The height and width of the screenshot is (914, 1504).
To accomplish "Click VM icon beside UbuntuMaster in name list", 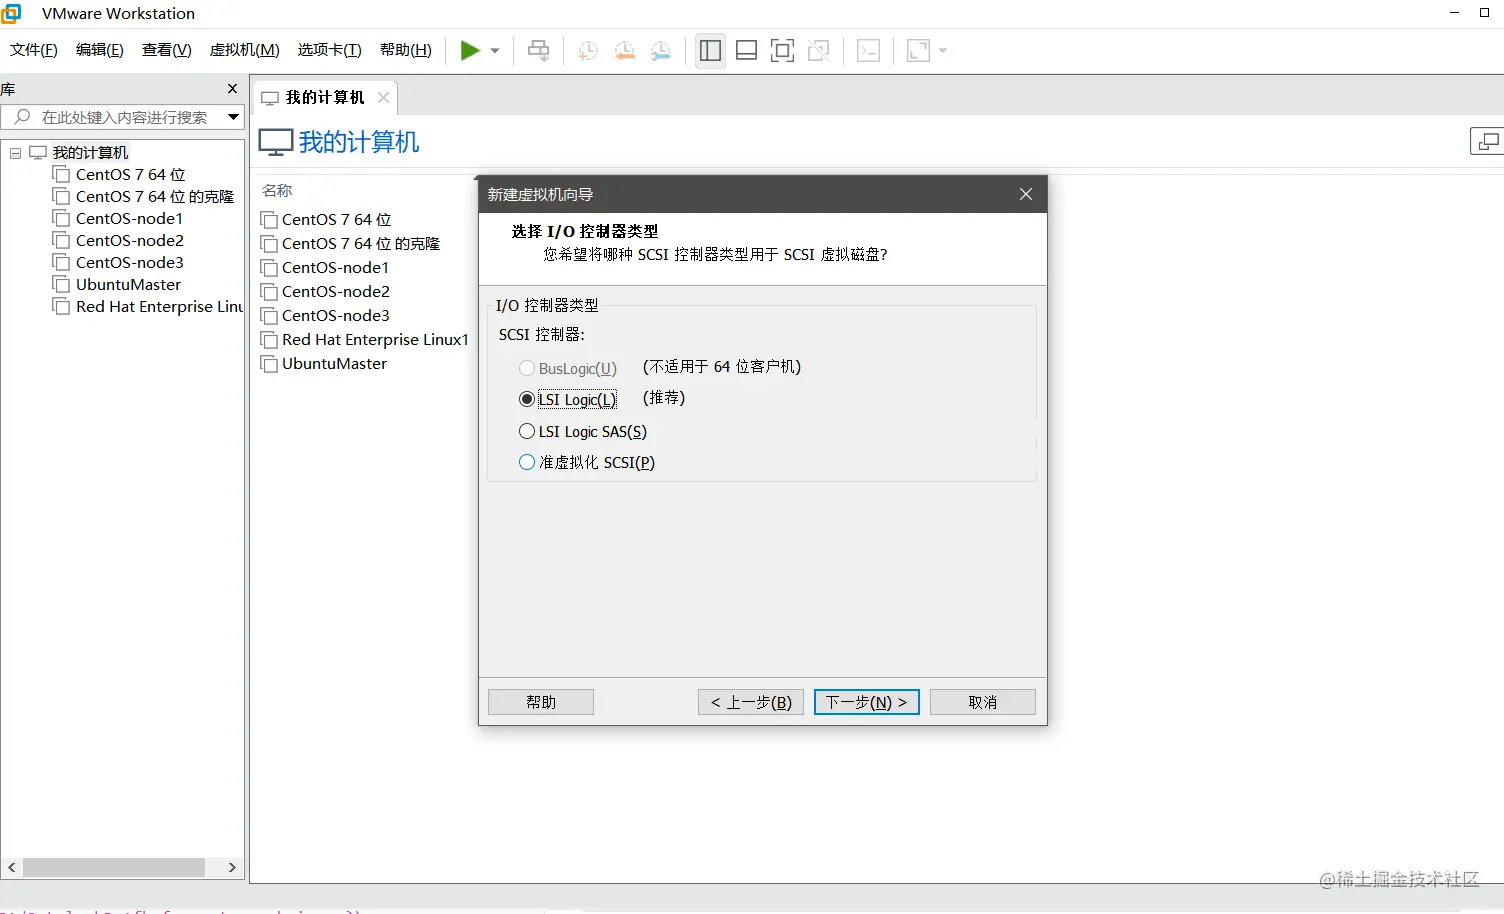I will (269, 364).
